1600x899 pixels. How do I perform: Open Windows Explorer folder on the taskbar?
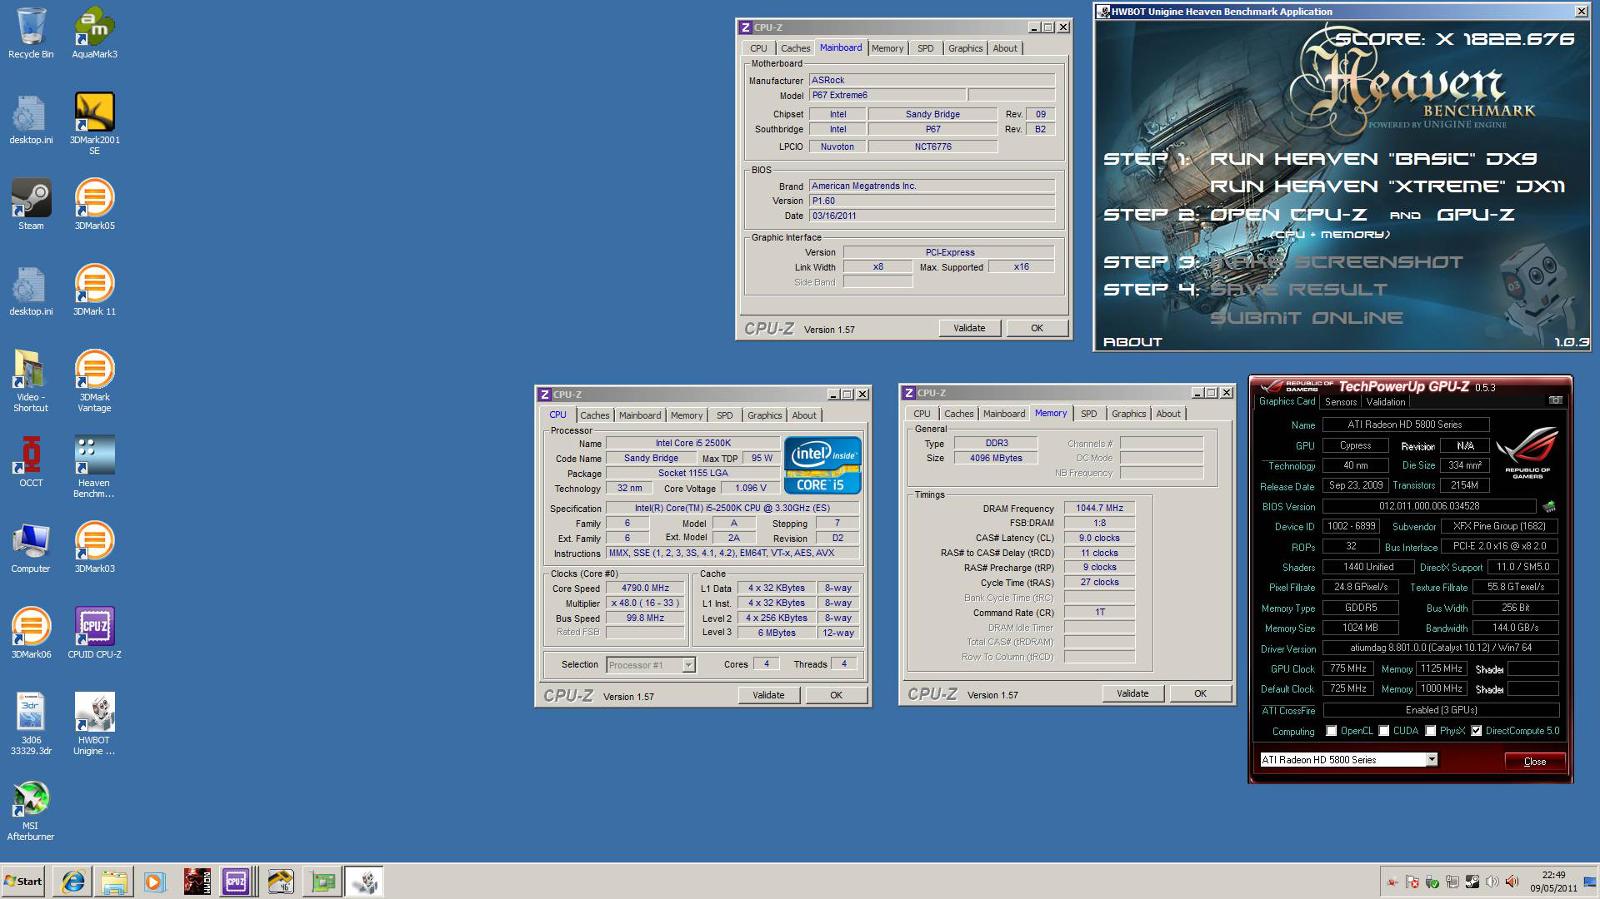coord(114,881)
